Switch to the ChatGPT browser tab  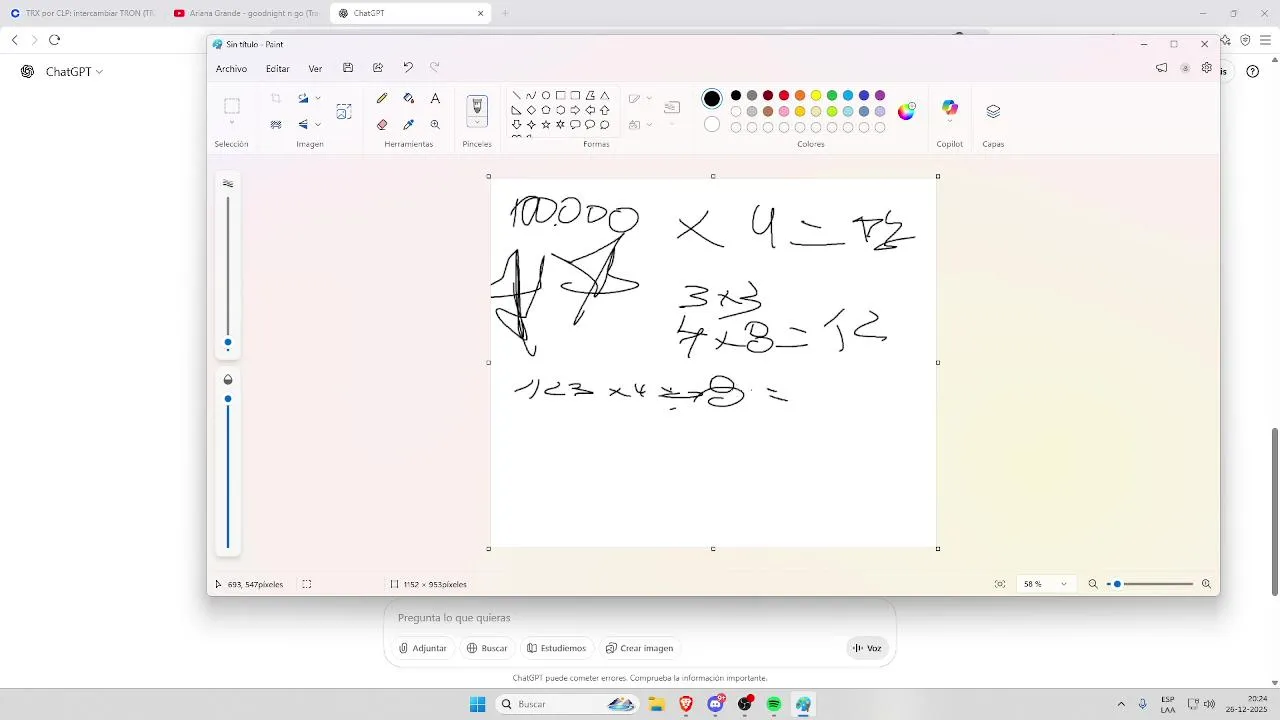[410, 13]
